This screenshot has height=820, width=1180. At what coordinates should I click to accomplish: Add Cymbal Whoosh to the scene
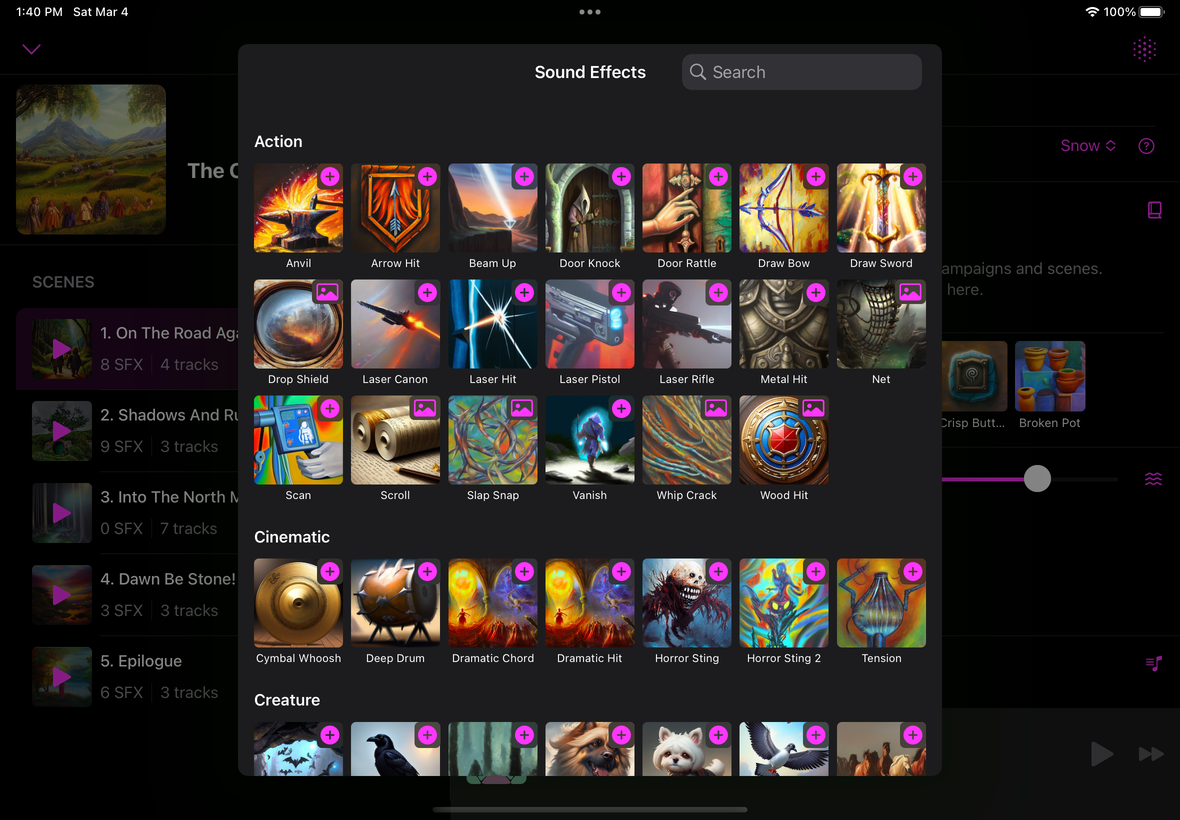[329, 572]
